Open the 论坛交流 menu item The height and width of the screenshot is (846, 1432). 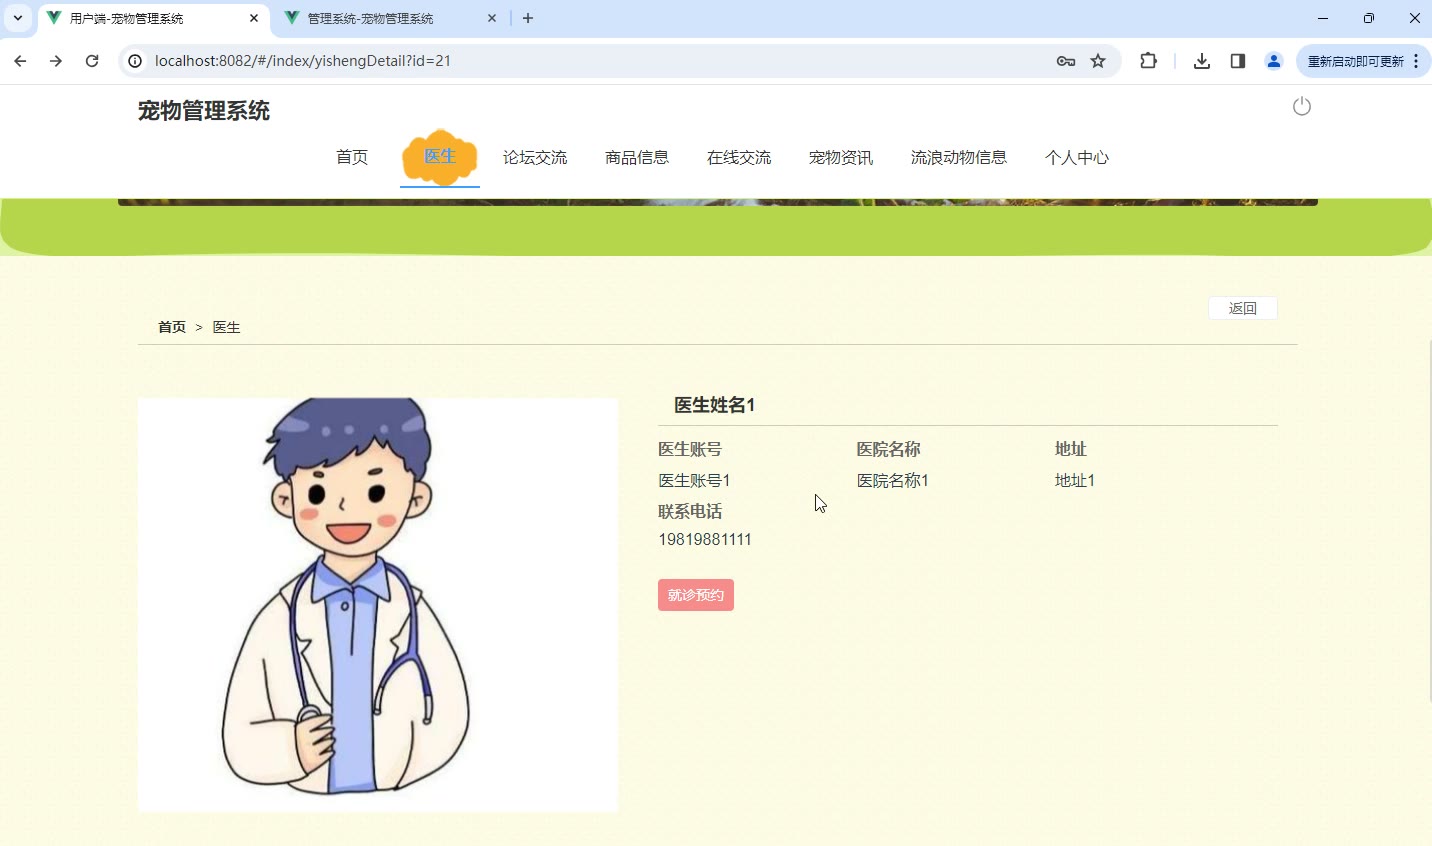click(x=535, y=157)
